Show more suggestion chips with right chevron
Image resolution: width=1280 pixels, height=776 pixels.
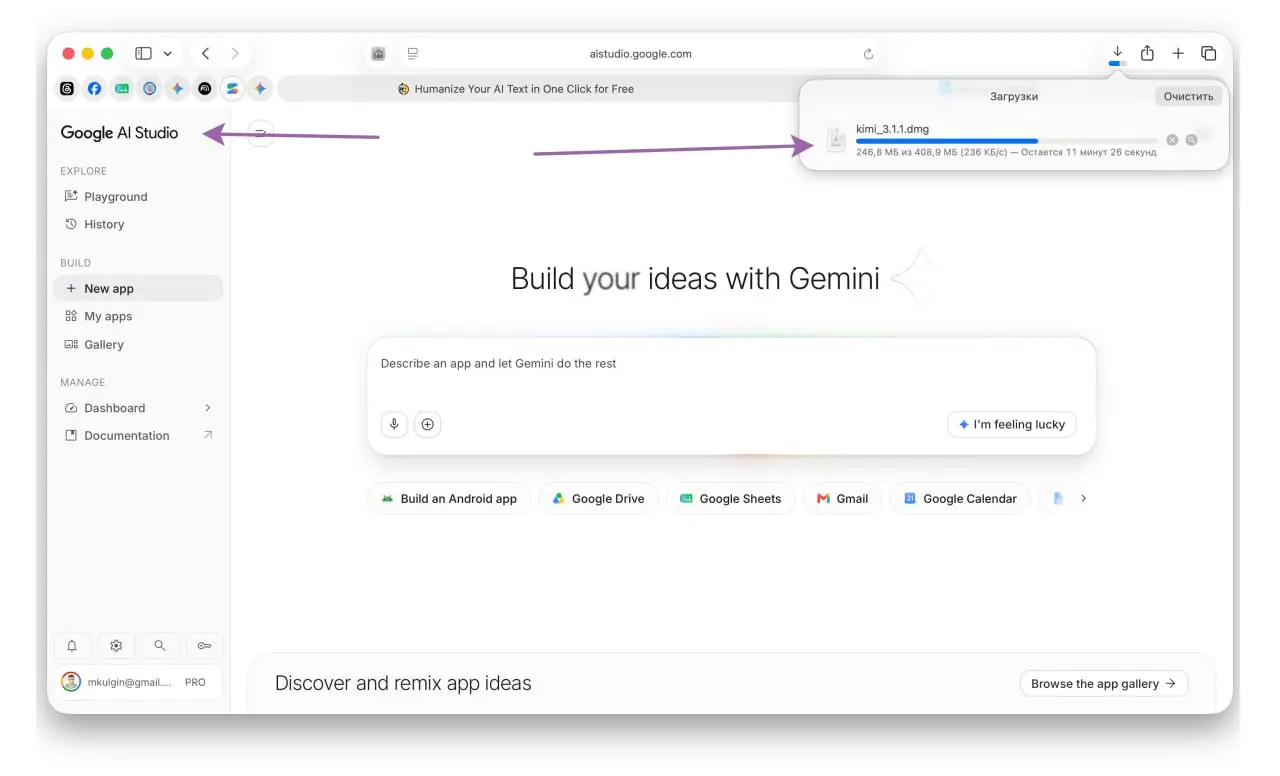pyautogui.click(x=1083, y=498)
